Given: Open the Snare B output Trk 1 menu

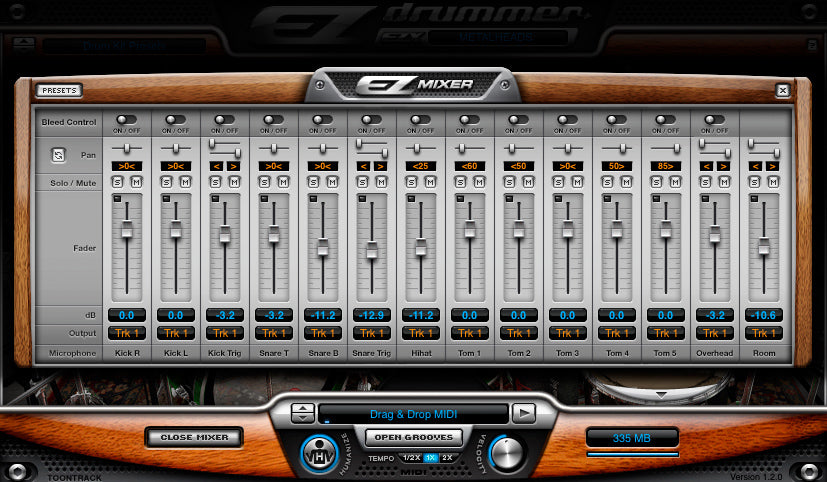Looking at the screenshot, I should [x=322, y=333].
